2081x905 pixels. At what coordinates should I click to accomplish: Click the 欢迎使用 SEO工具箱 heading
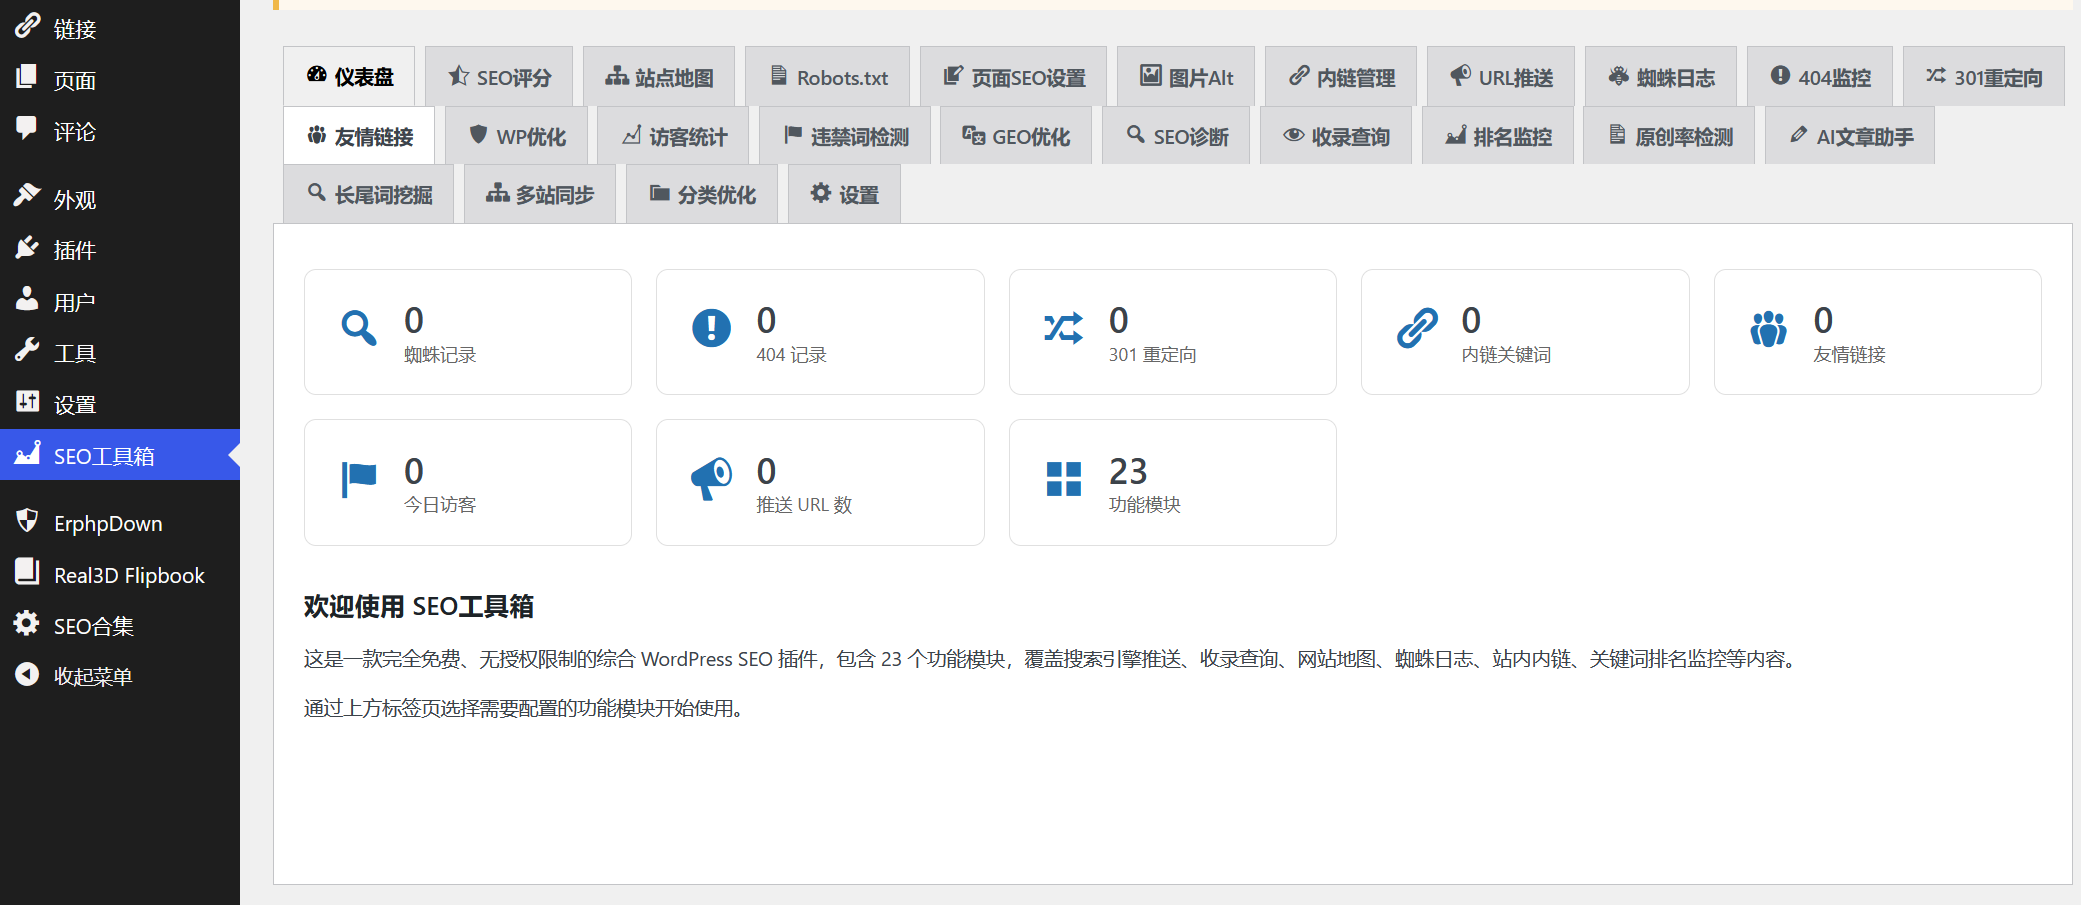pos(419,606)
